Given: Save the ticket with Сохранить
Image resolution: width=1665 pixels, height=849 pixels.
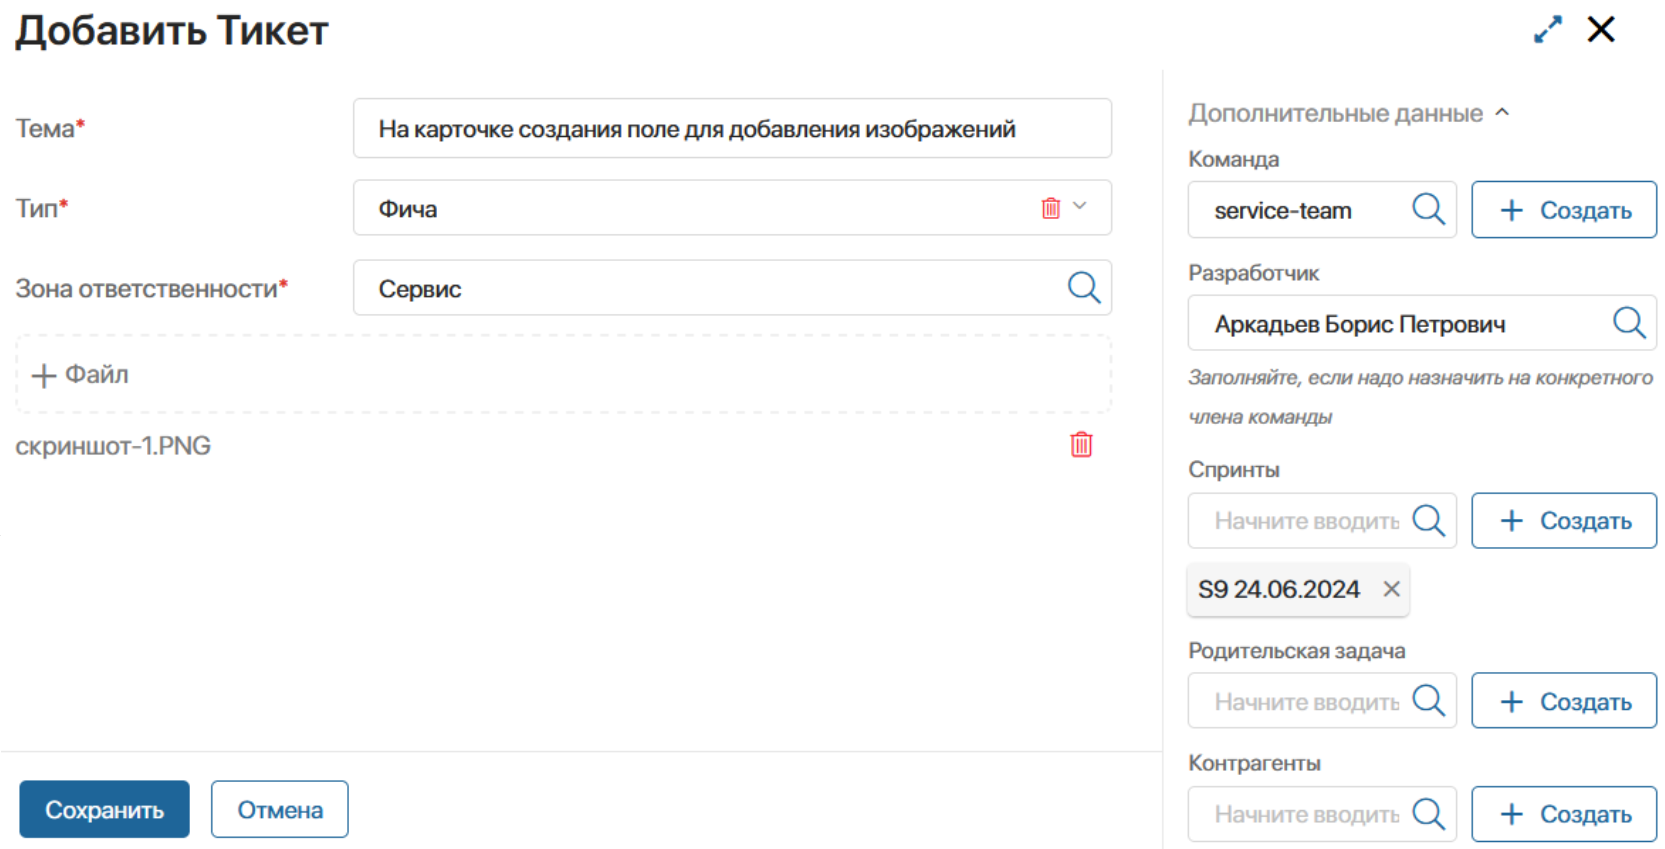Looking at the screenshot, I should [104, 809].
